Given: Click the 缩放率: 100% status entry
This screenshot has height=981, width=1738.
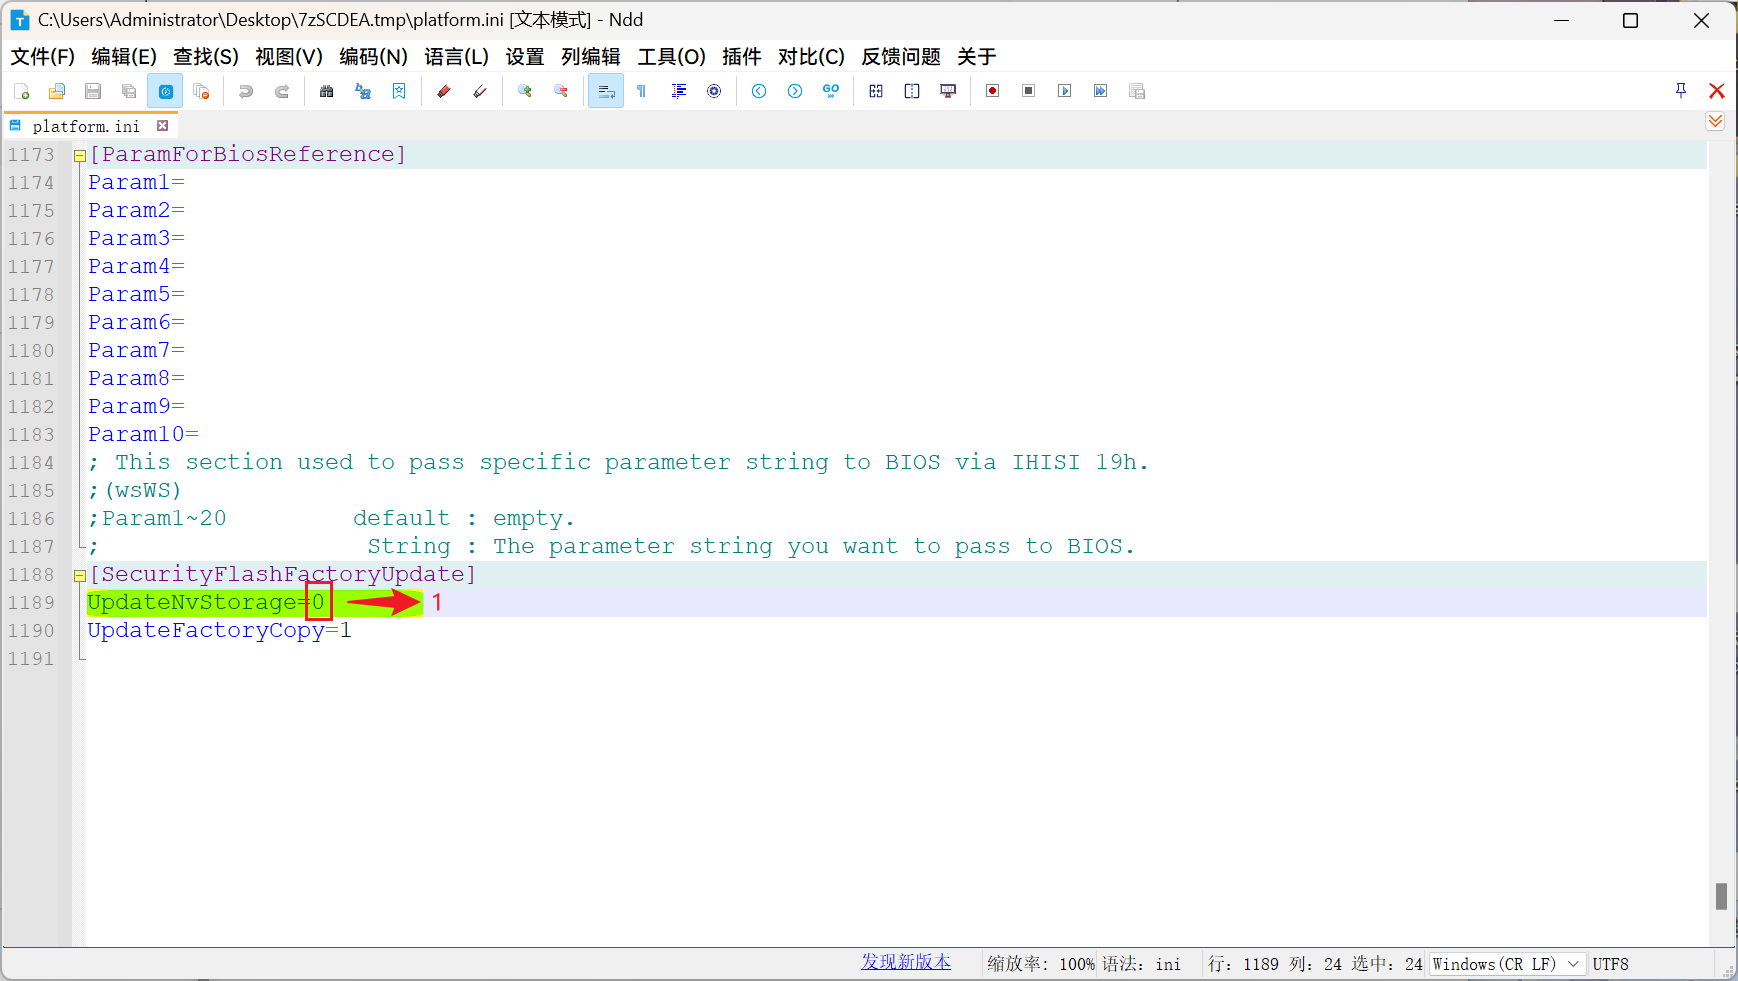Looking at the screenshot, I should tap(1041, 964).
